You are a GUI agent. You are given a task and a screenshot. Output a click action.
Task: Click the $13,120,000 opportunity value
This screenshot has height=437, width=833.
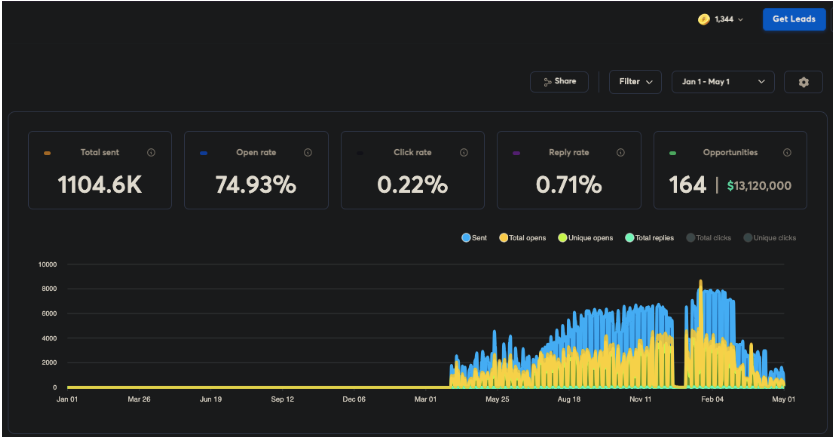759,186
